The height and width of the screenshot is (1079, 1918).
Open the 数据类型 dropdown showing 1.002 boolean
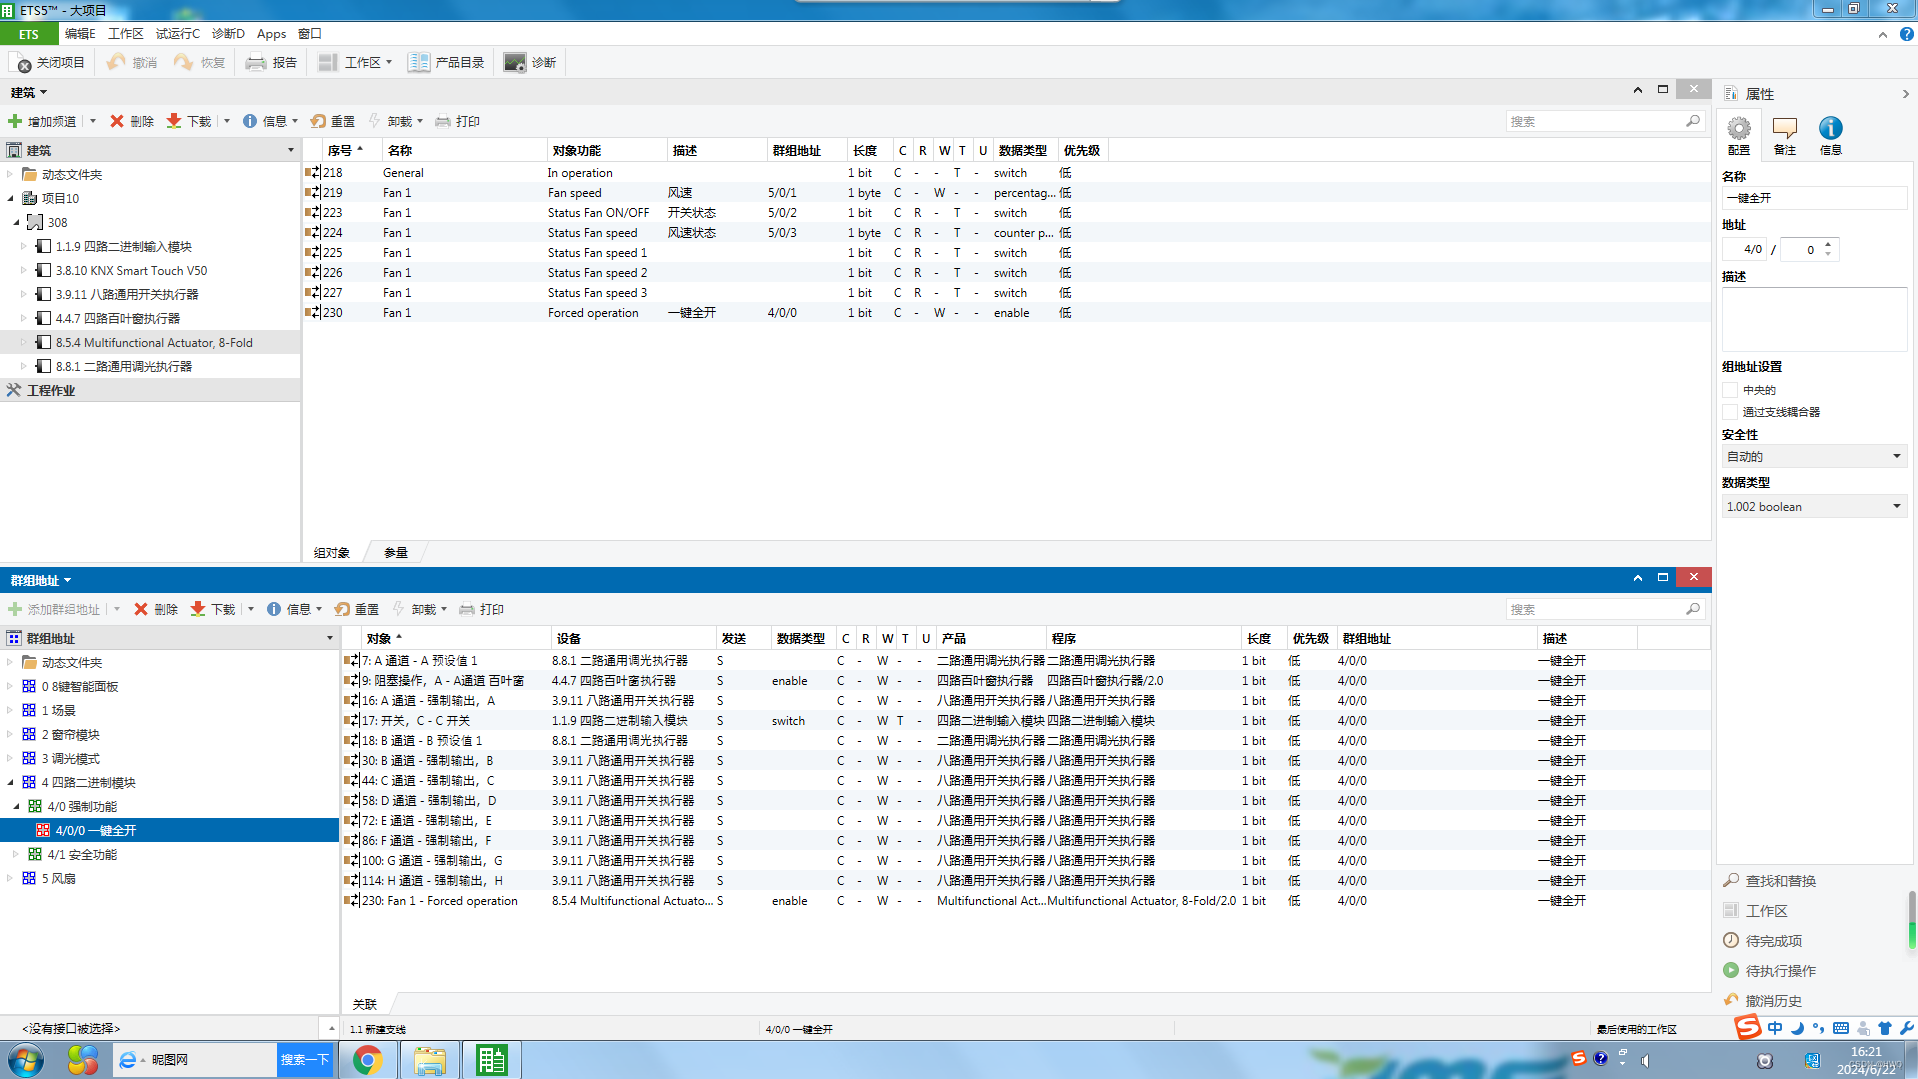click(x=1812, y=507)
